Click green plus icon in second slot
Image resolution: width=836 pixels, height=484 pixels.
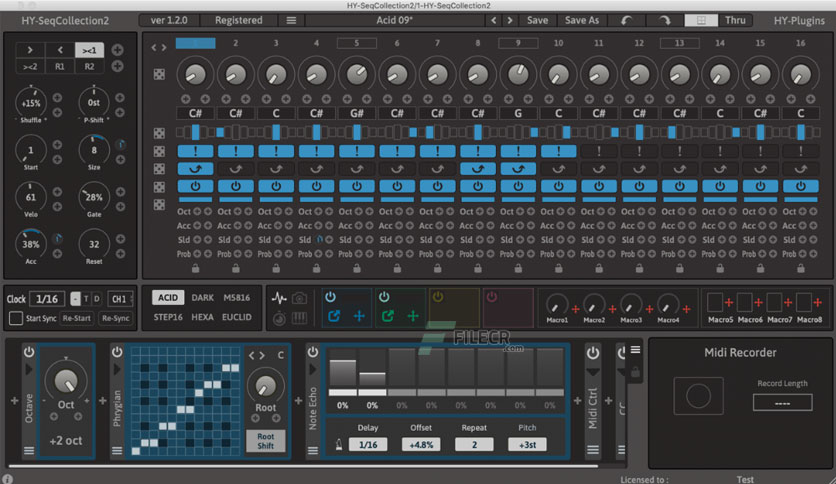[413, 317]
